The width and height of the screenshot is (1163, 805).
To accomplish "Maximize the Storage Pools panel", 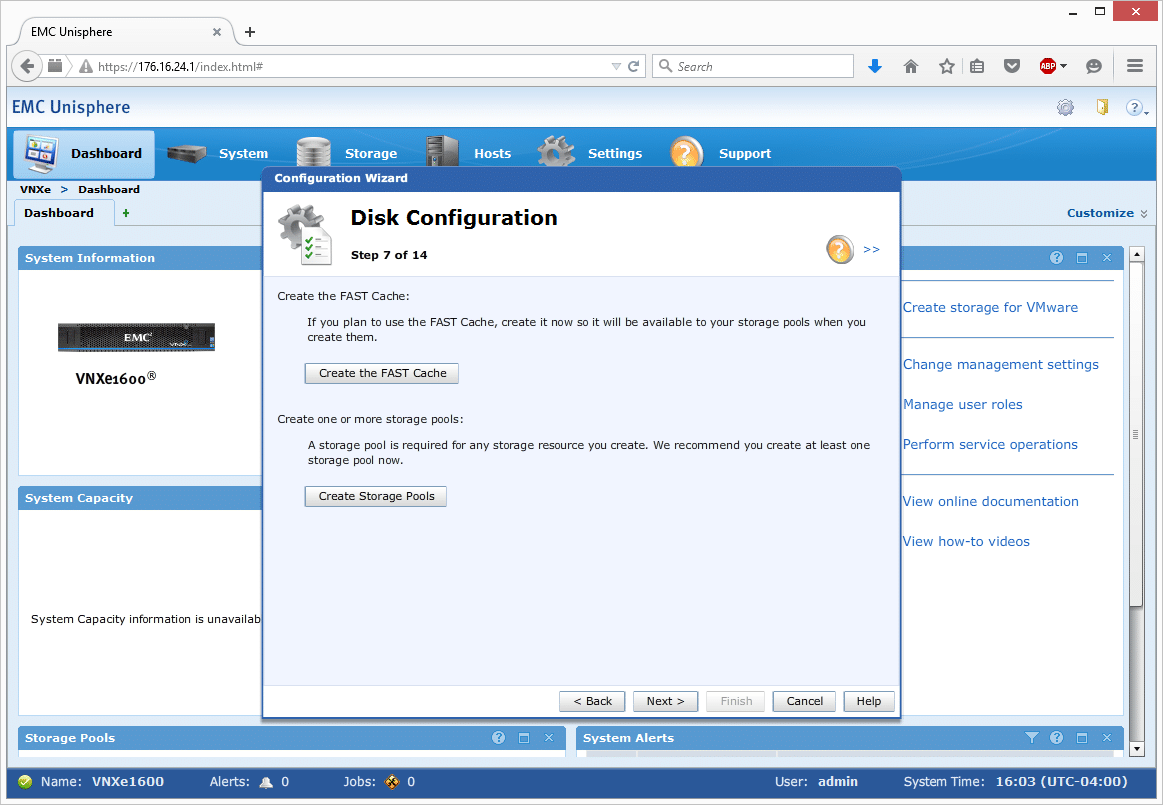I will (x=524, y=738).
